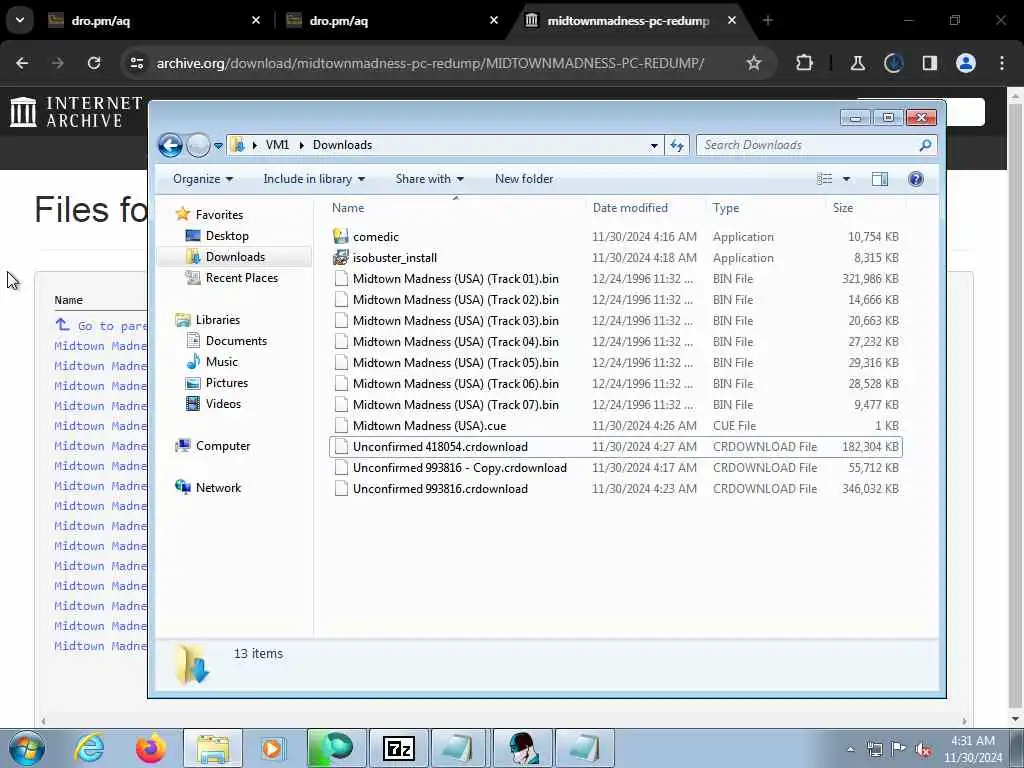Screen dimensions: 1024x768
Task: Open a new browser tab
Action: click(767, 20)
